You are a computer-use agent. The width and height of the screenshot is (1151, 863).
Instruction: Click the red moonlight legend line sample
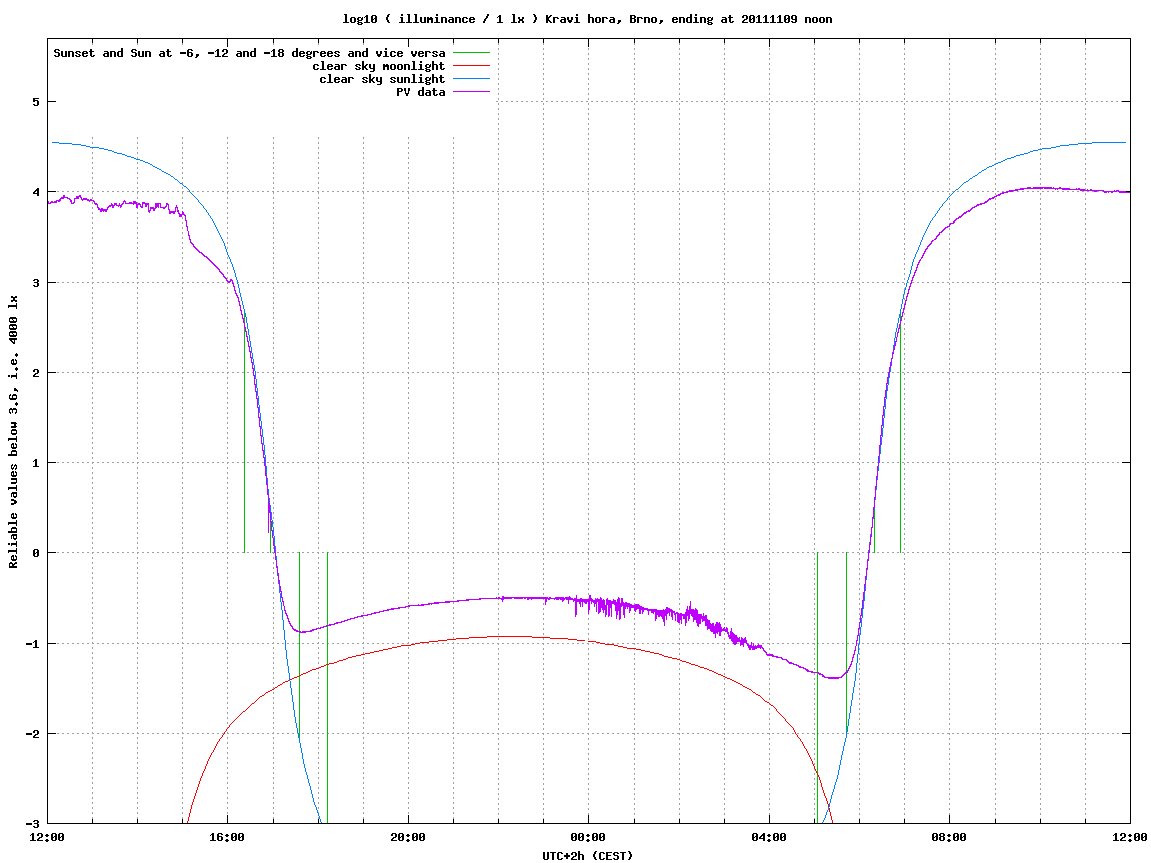tap(471, 66)
